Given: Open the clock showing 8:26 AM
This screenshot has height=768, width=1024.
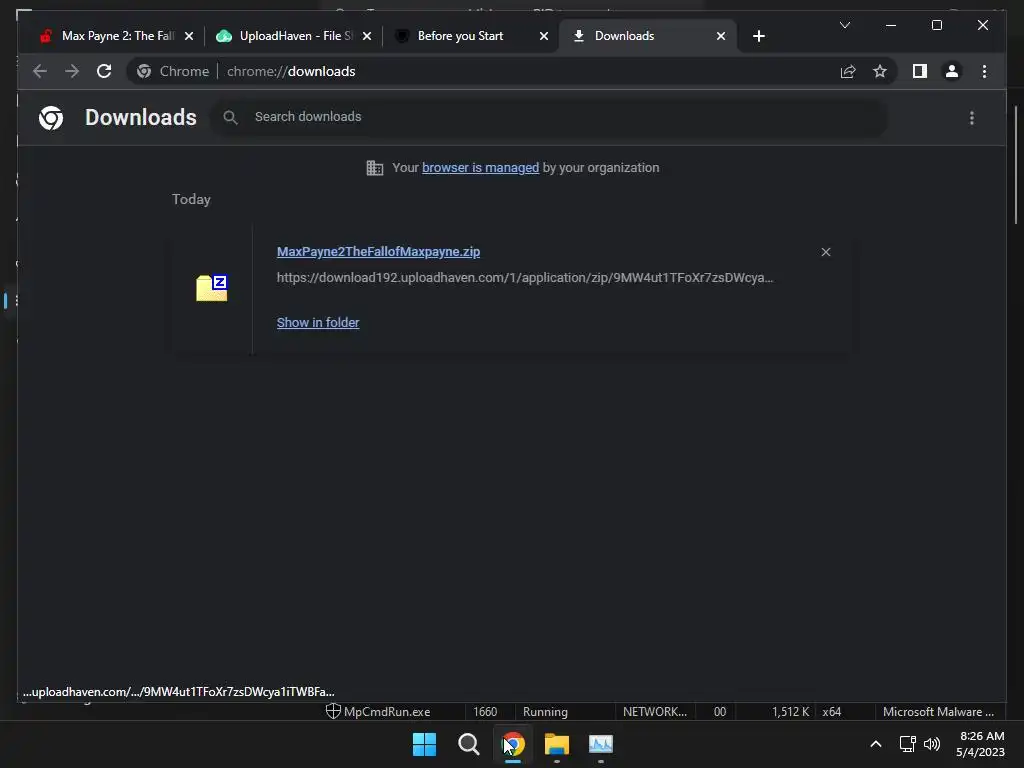Looking at the screenshot, I should [x=980, y=744].
